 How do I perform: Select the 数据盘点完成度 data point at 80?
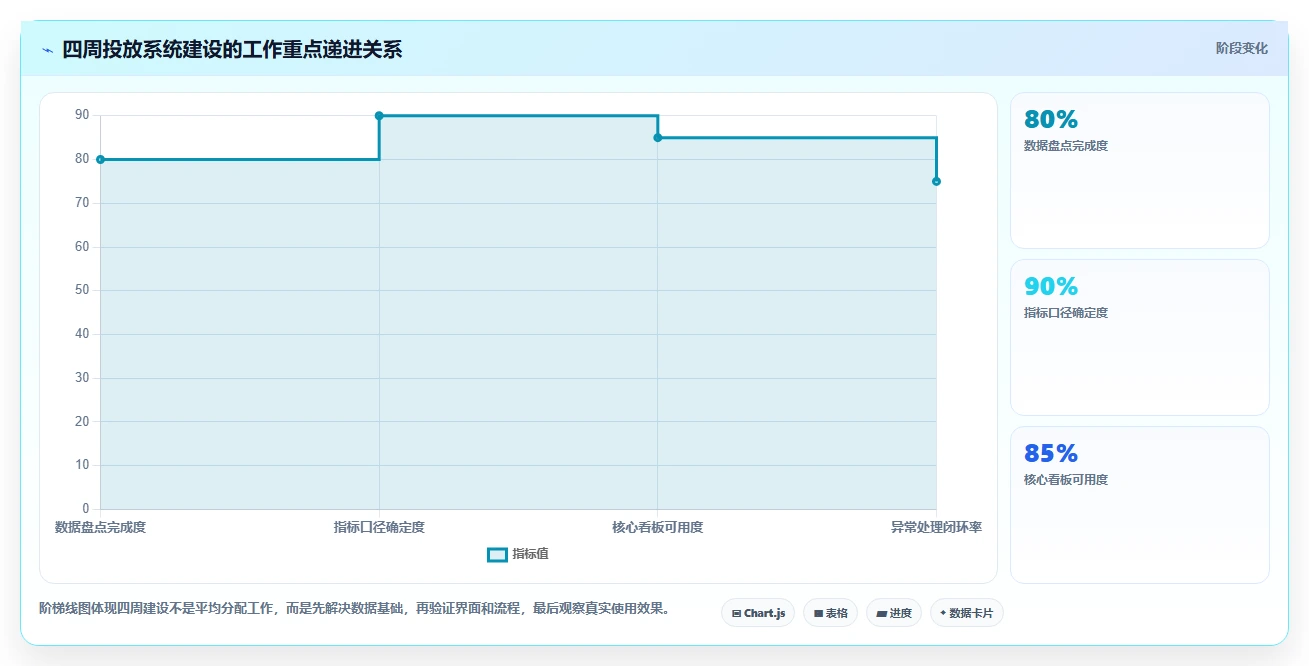click(x=100, y=159)
